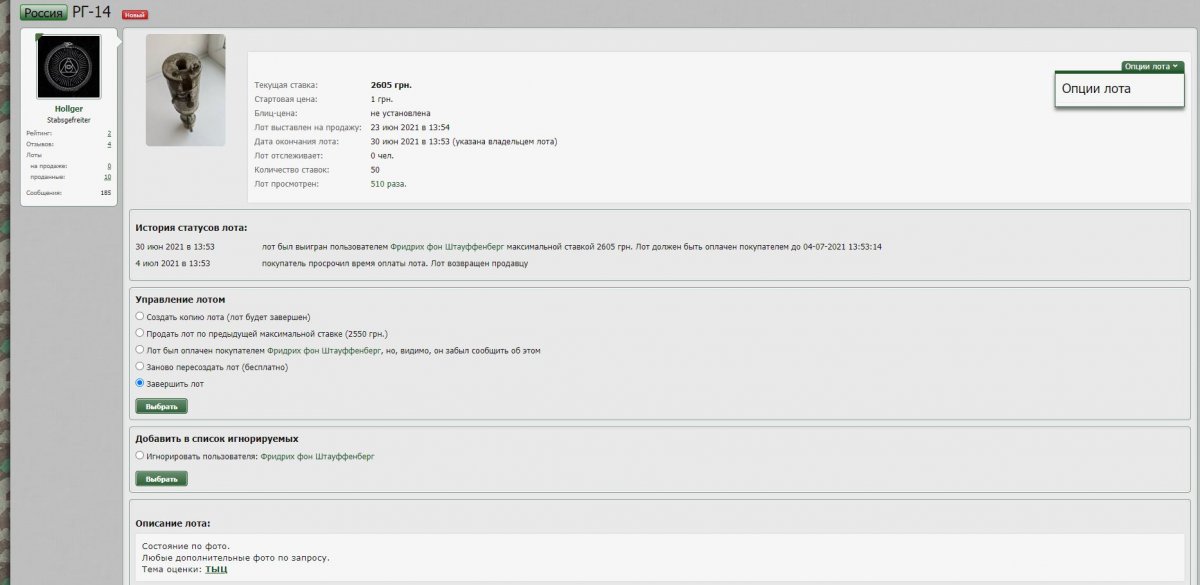This screenshot has height=585, width=1200.
Task: Select the 'Завершить лот' radio button
Action: (140, 383)
